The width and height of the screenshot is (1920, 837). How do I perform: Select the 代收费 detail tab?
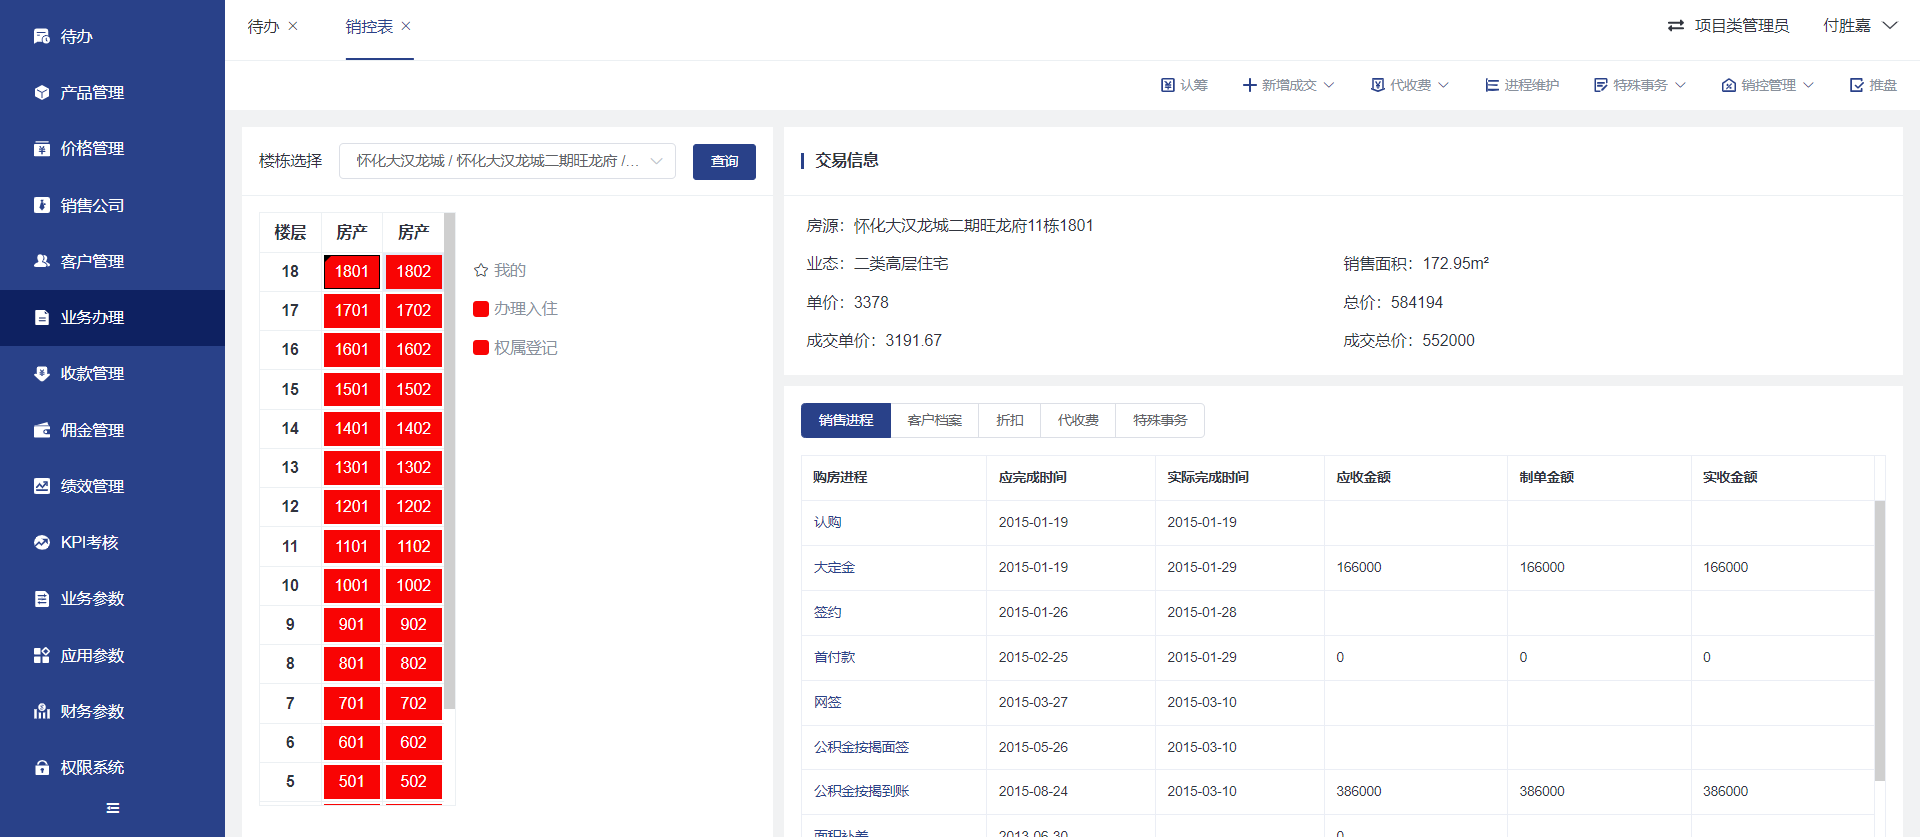pyautogui.click(x=1078, y=420)
